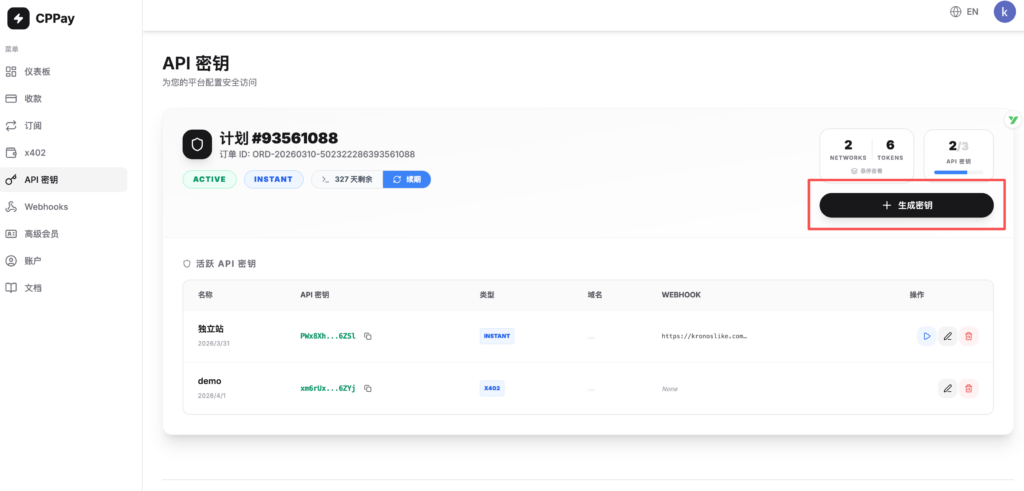Click the 独立站 webhook URL https://kronoslike.com

(704, 336)
